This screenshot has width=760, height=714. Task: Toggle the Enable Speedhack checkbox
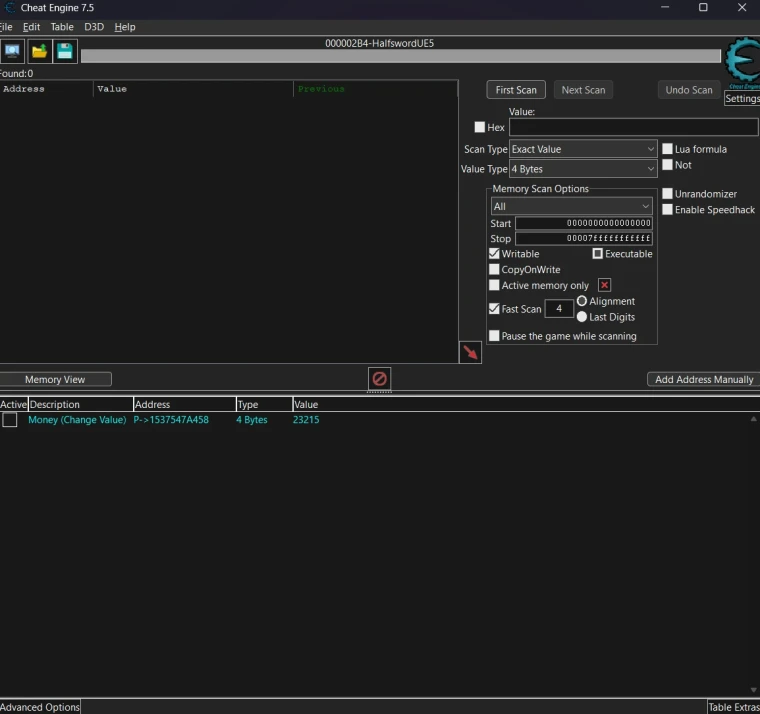pyautogui.click(x=668, y=210)
